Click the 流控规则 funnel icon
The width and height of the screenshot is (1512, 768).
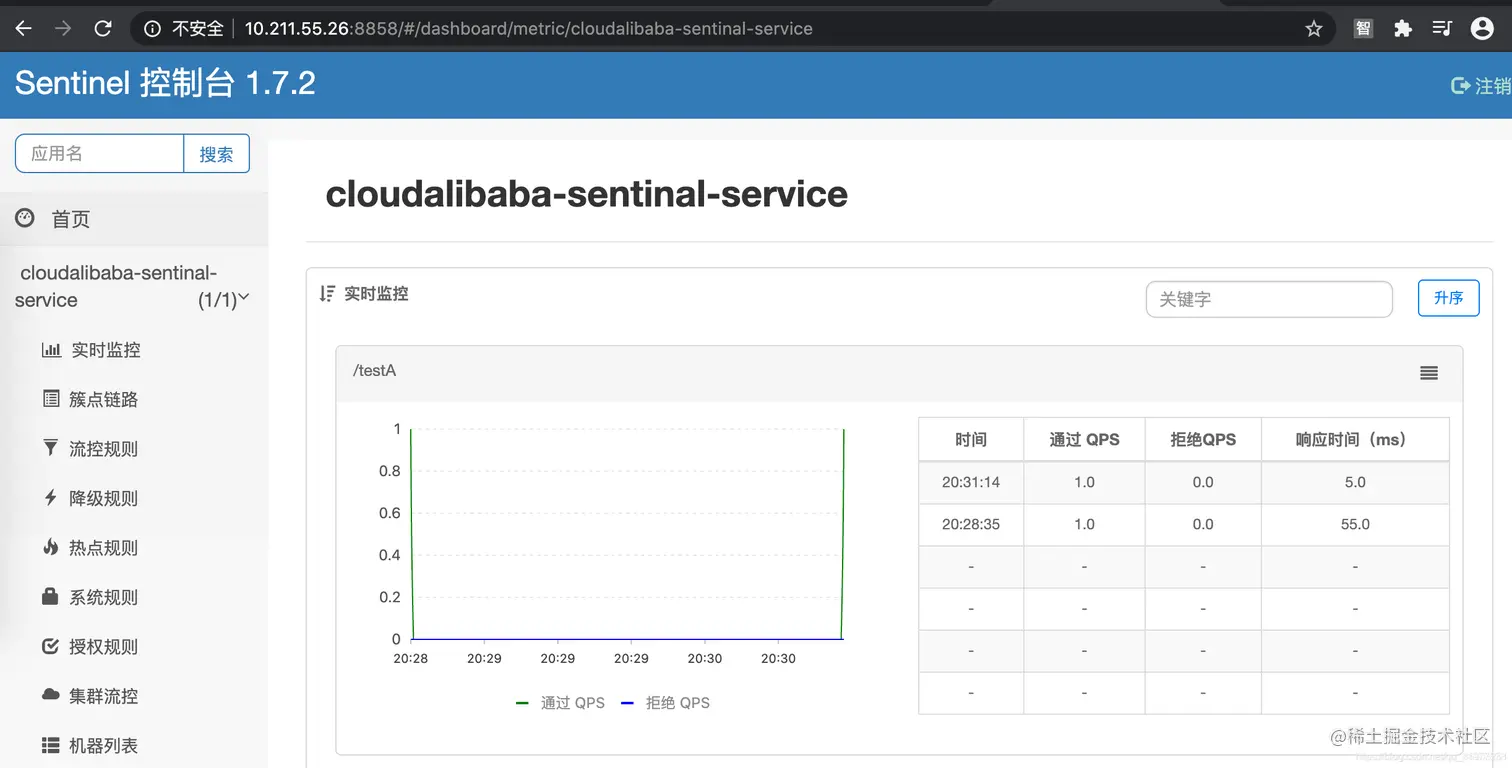[x=51, y=447]
